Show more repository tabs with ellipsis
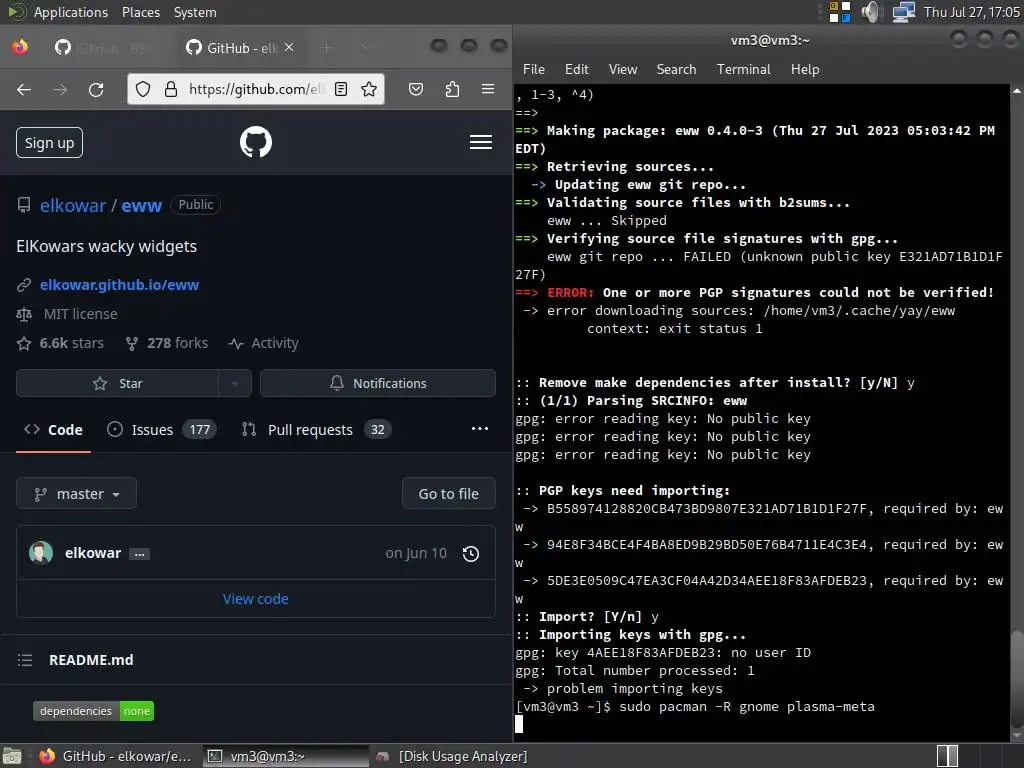1024x768 pixels. 480,429
